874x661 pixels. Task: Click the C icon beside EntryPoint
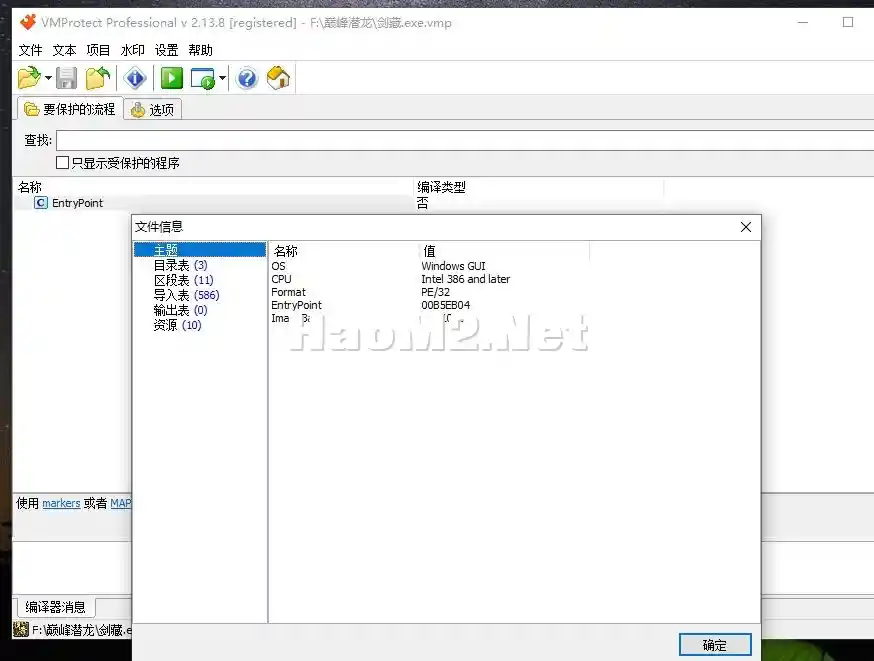point(41,203)
